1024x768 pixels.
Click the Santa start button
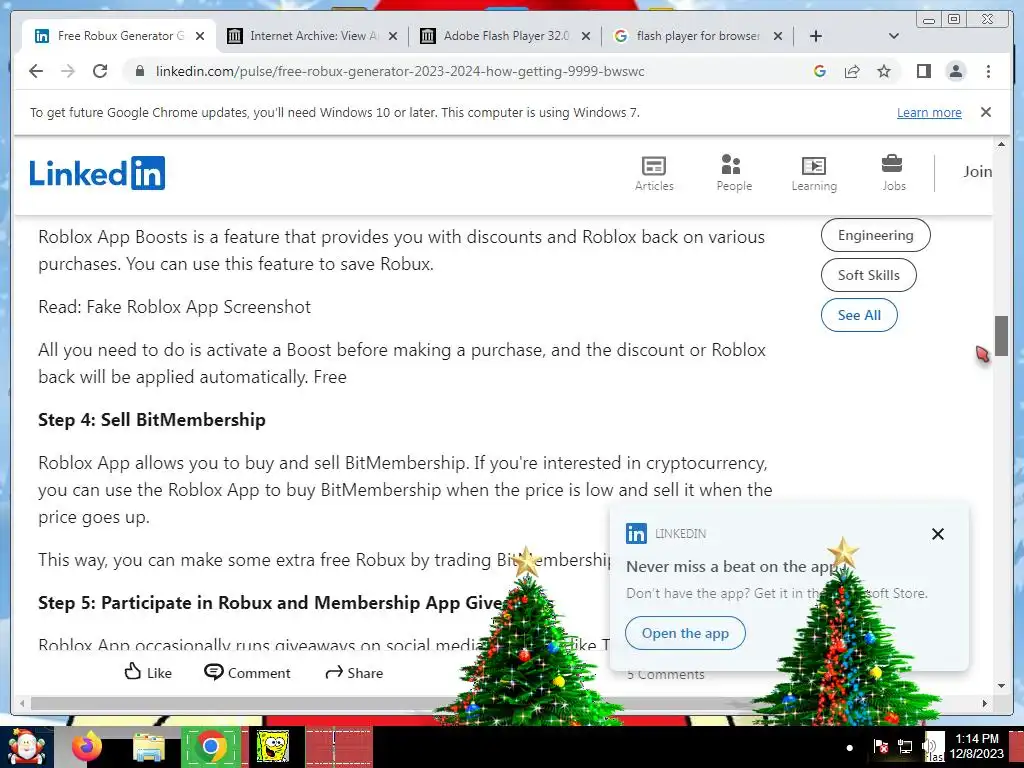tap(26, 746)
